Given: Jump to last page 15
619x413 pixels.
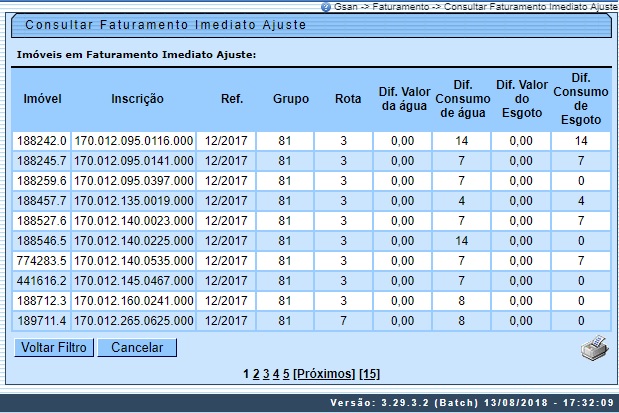Looking at the screenshot, I should tap(369, 374).
